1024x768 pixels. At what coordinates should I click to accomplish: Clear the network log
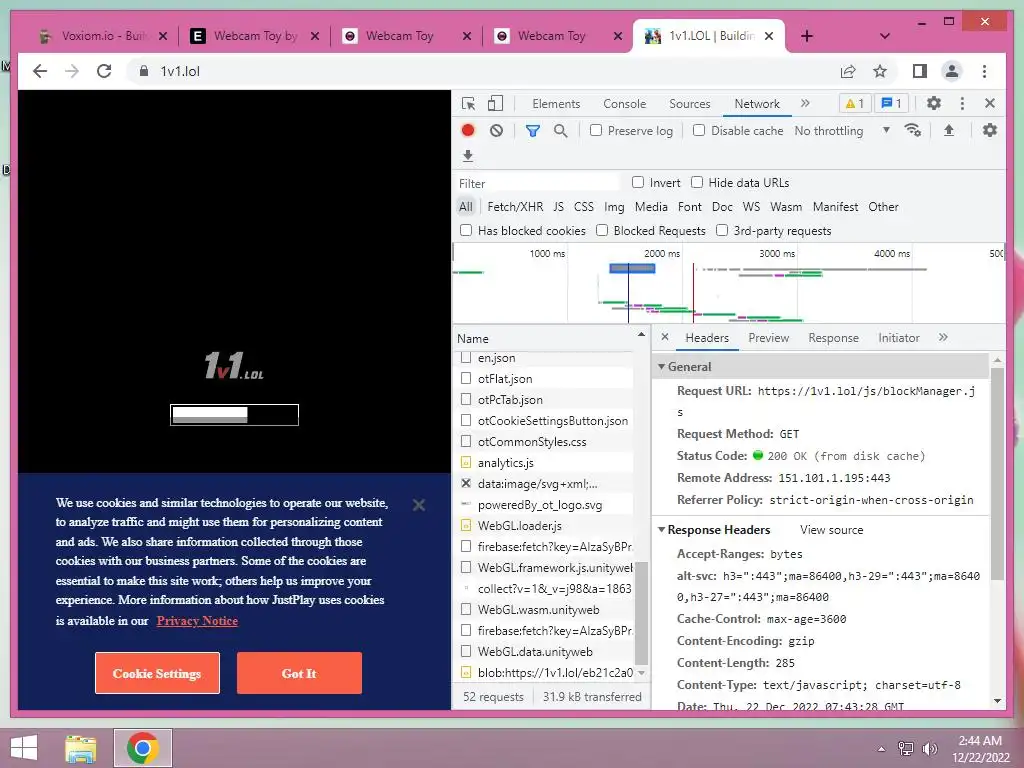click(x=496, y=131)
